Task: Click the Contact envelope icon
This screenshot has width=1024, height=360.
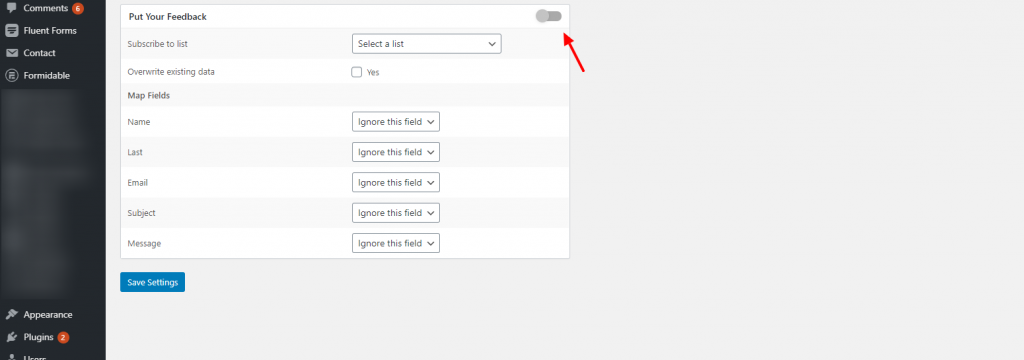Action: click(12, 53)
